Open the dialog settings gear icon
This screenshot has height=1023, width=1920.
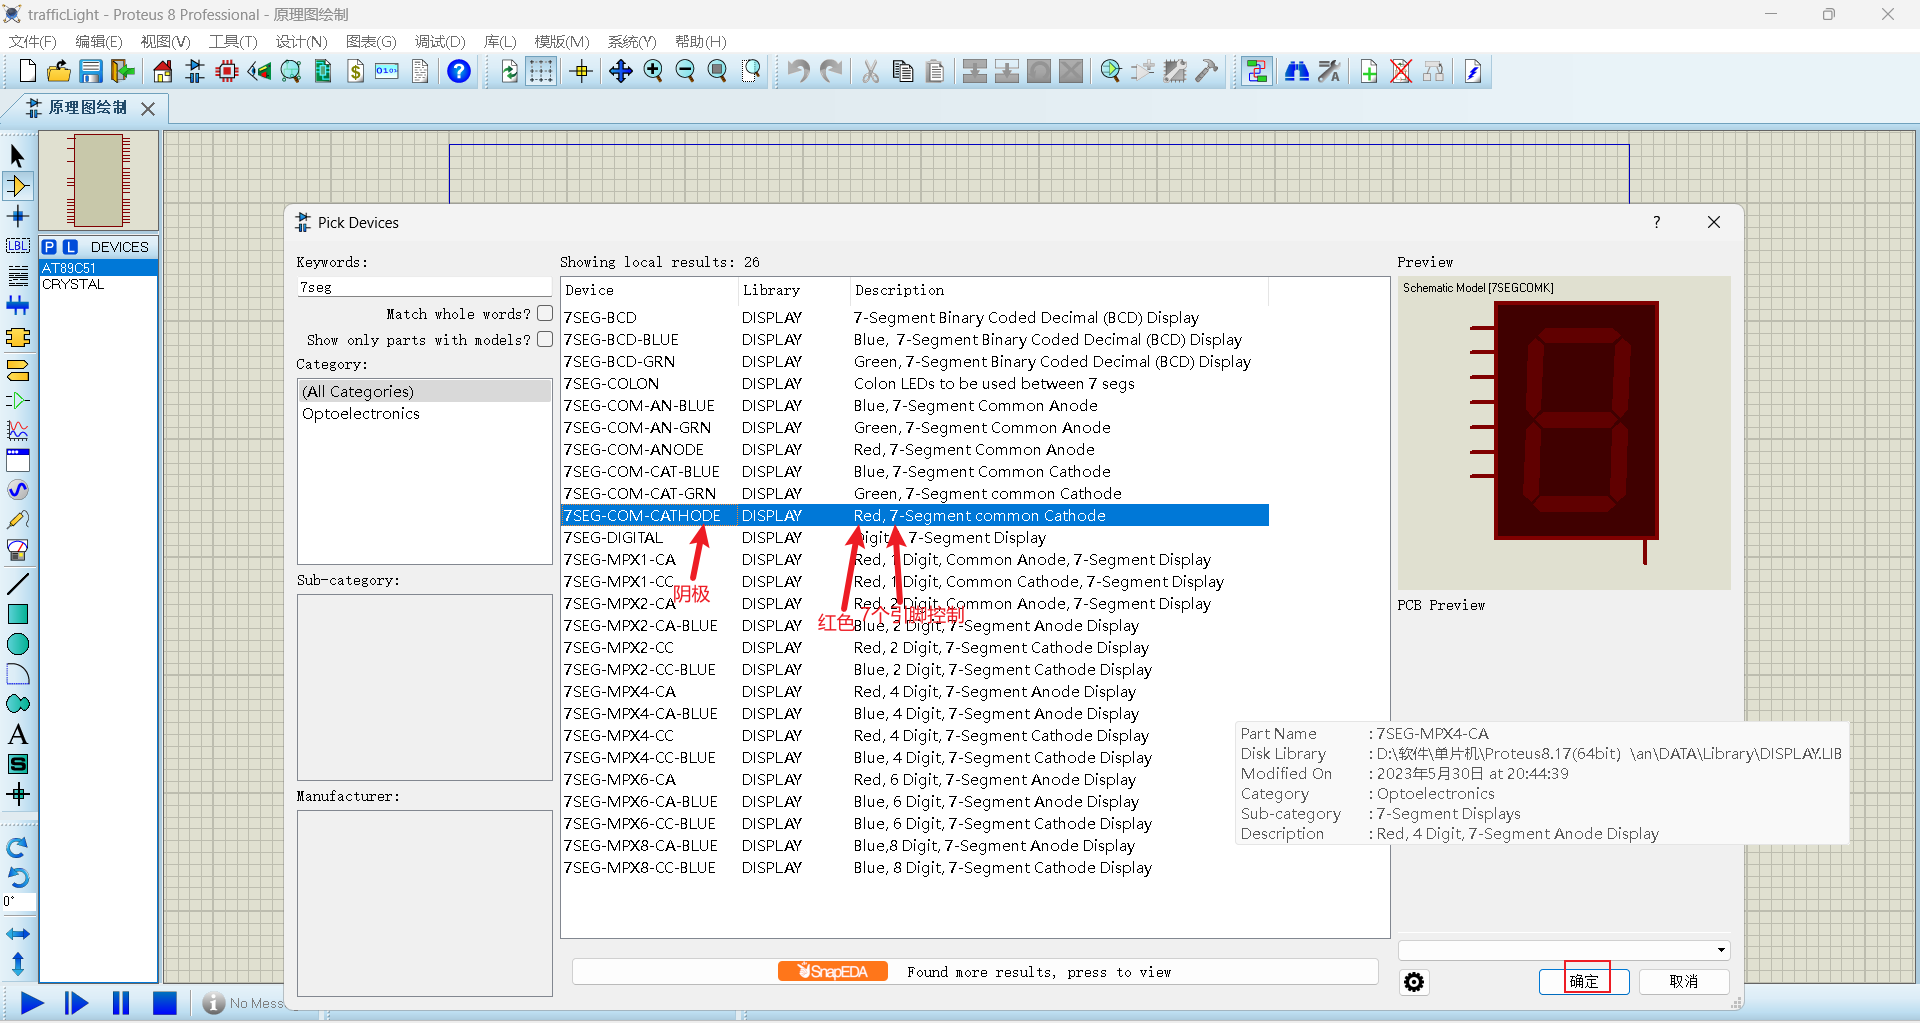(1414, 982)
